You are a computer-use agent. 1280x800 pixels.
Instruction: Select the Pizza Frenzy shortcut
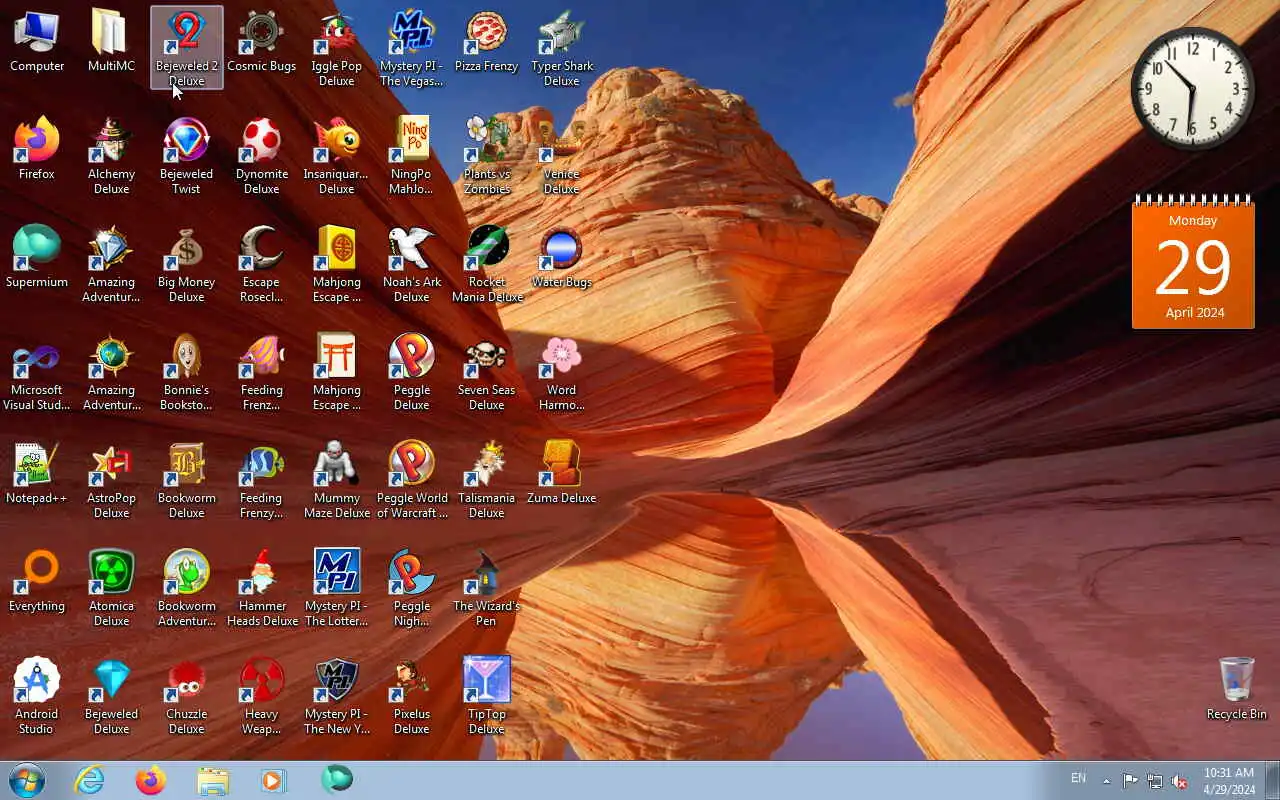486,42
